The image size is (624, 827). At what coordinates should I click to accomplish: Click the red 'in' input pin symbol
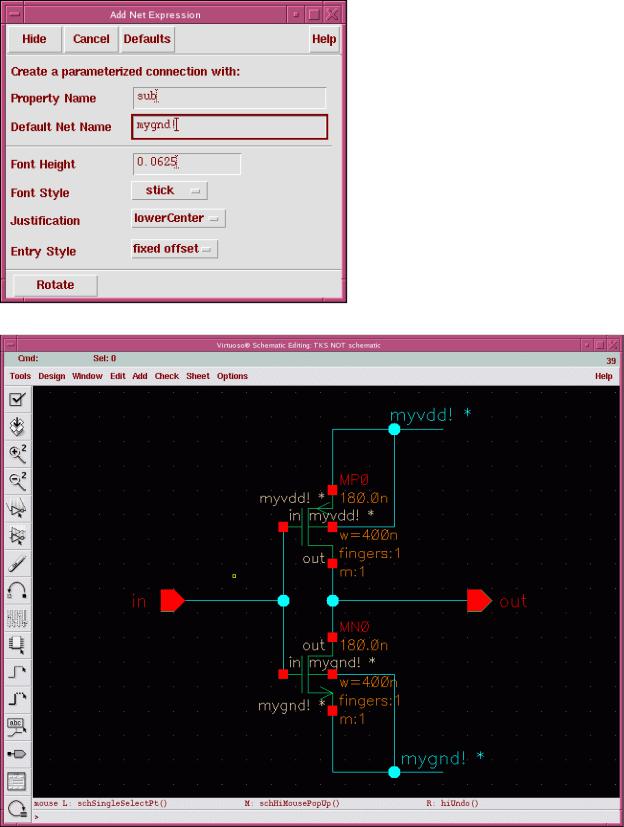172,601
